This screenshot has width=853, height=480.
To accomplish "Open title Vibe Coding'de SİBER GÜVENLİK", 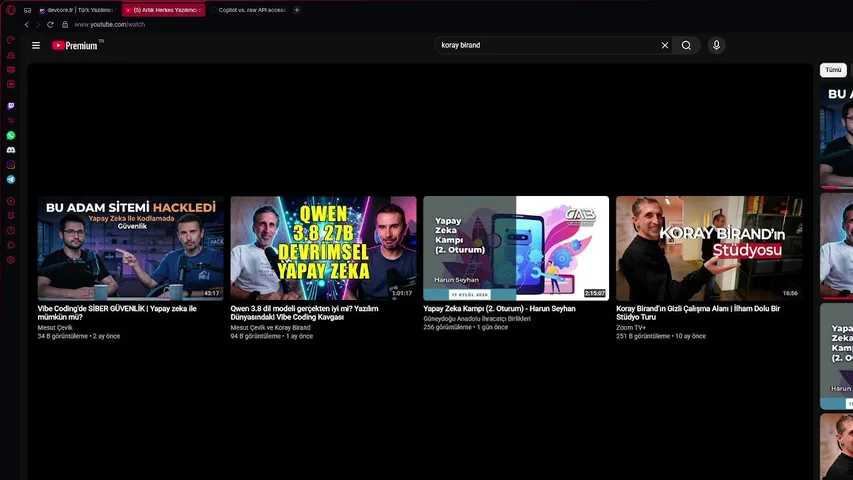I will point(117,312).
